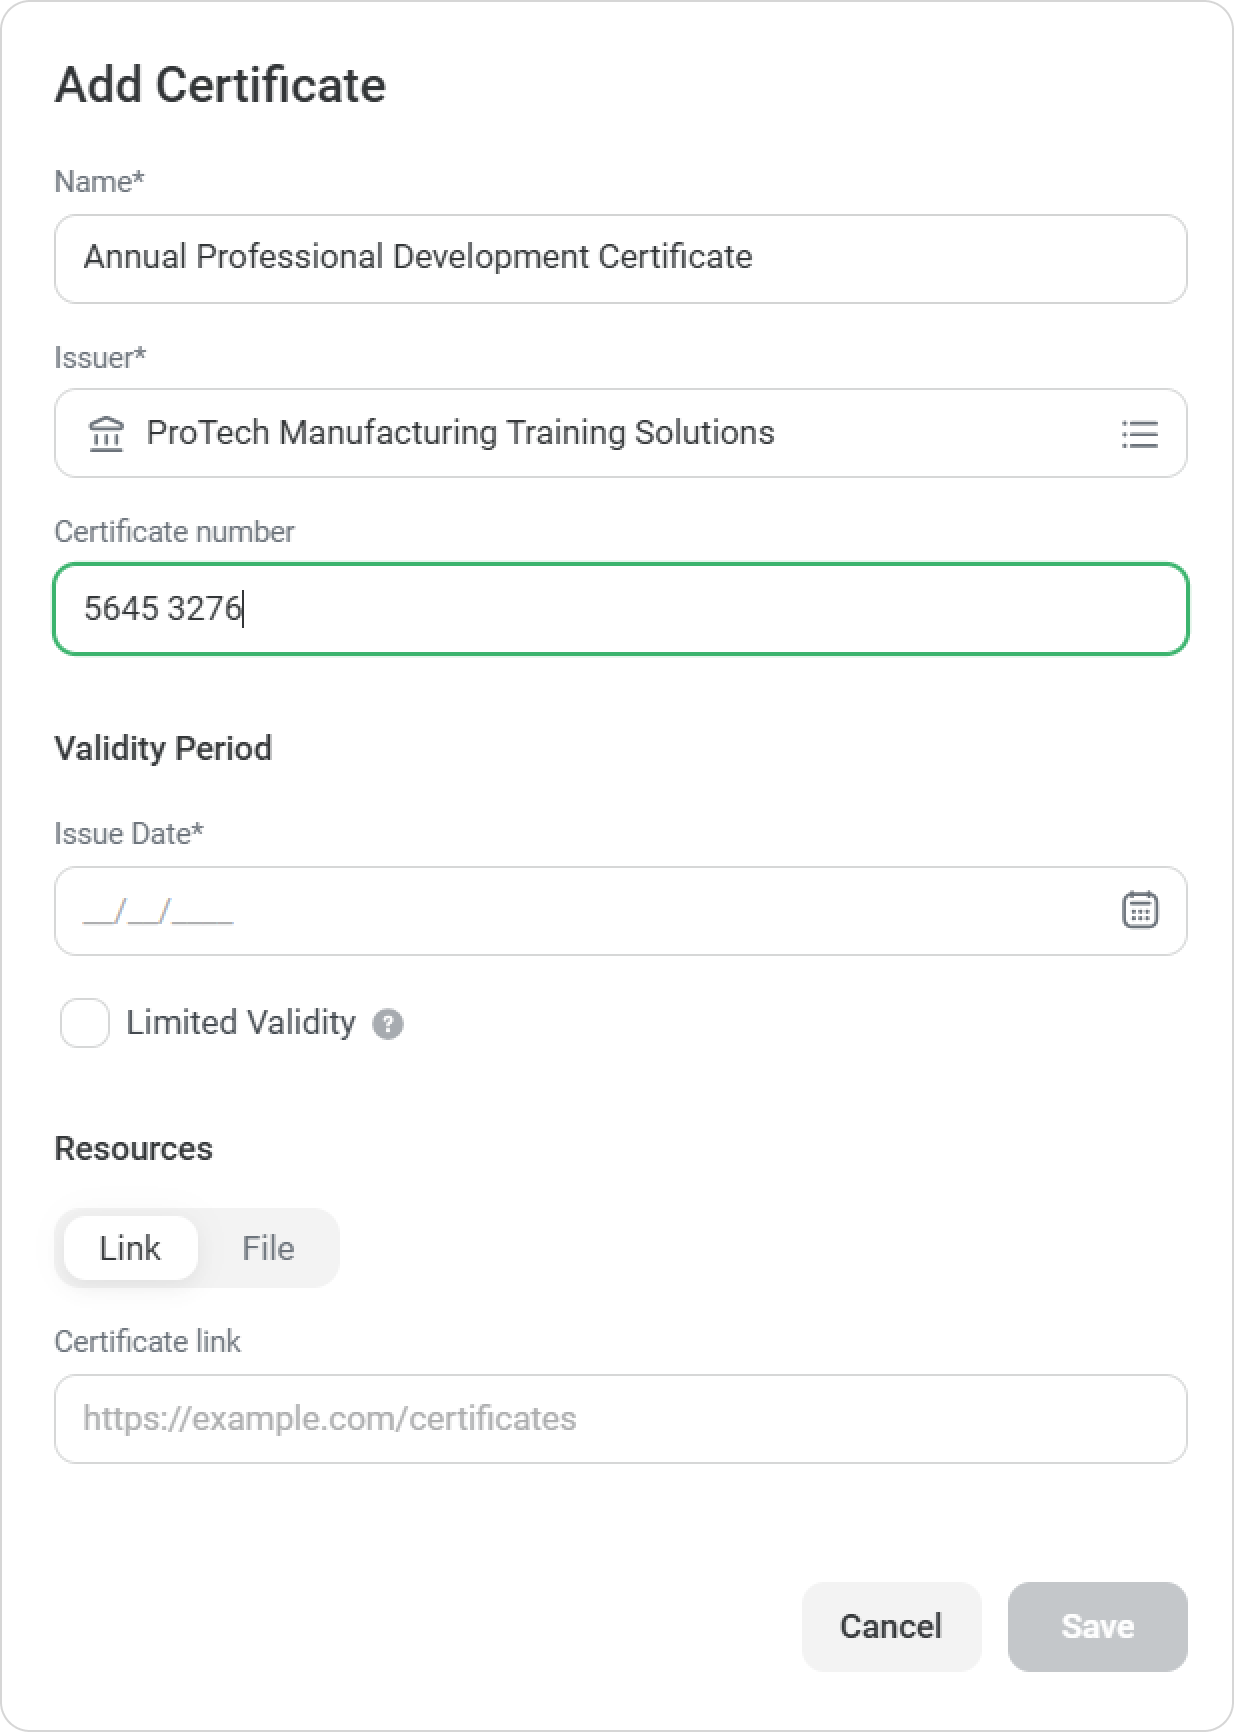
Task: Click into the Issue Date input
Action: pos(590,911)
